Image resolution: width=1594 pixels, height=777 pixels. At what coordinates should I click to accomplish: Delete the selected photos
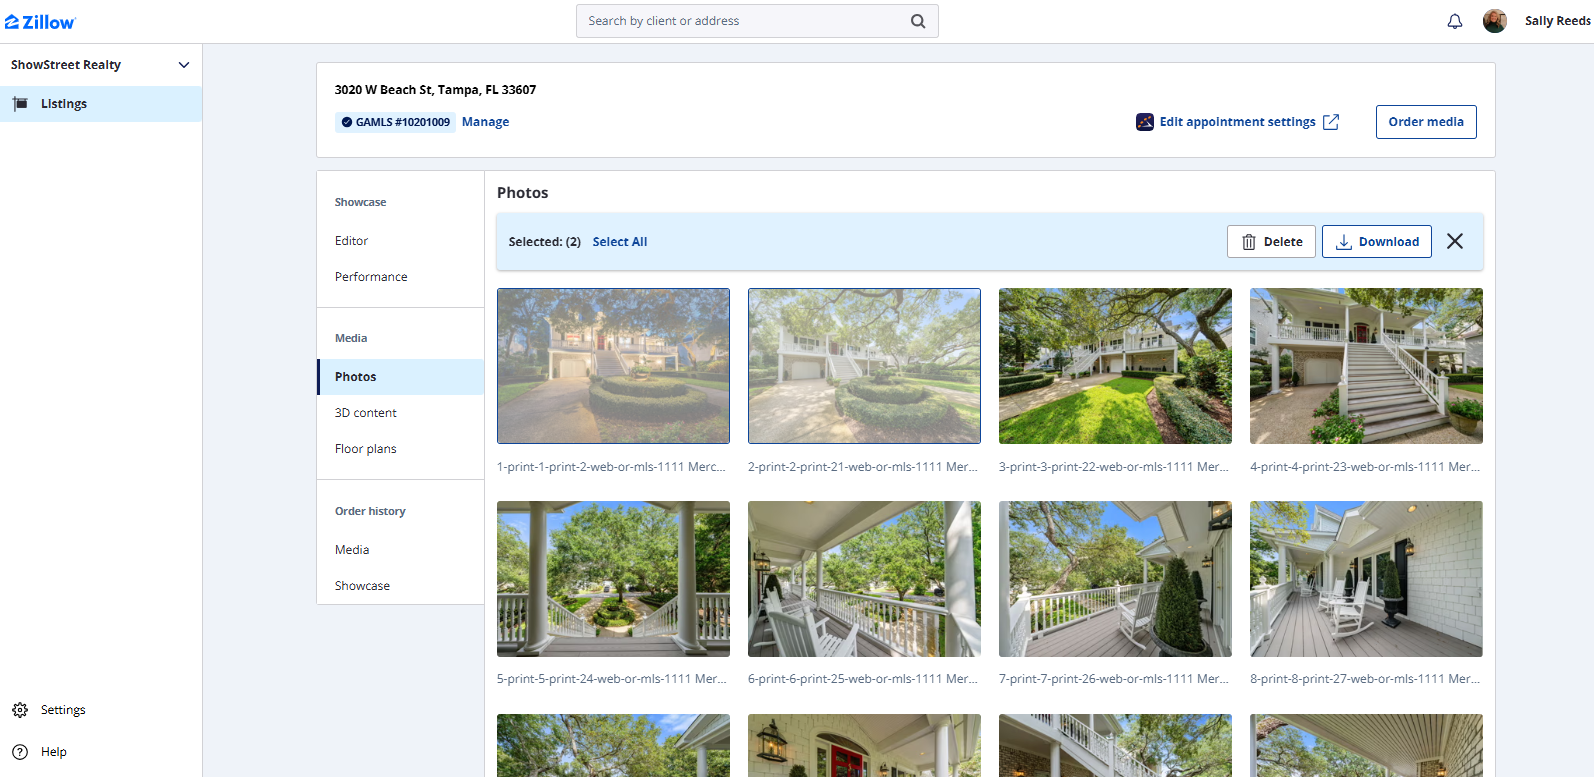[x=1271, y=242]
